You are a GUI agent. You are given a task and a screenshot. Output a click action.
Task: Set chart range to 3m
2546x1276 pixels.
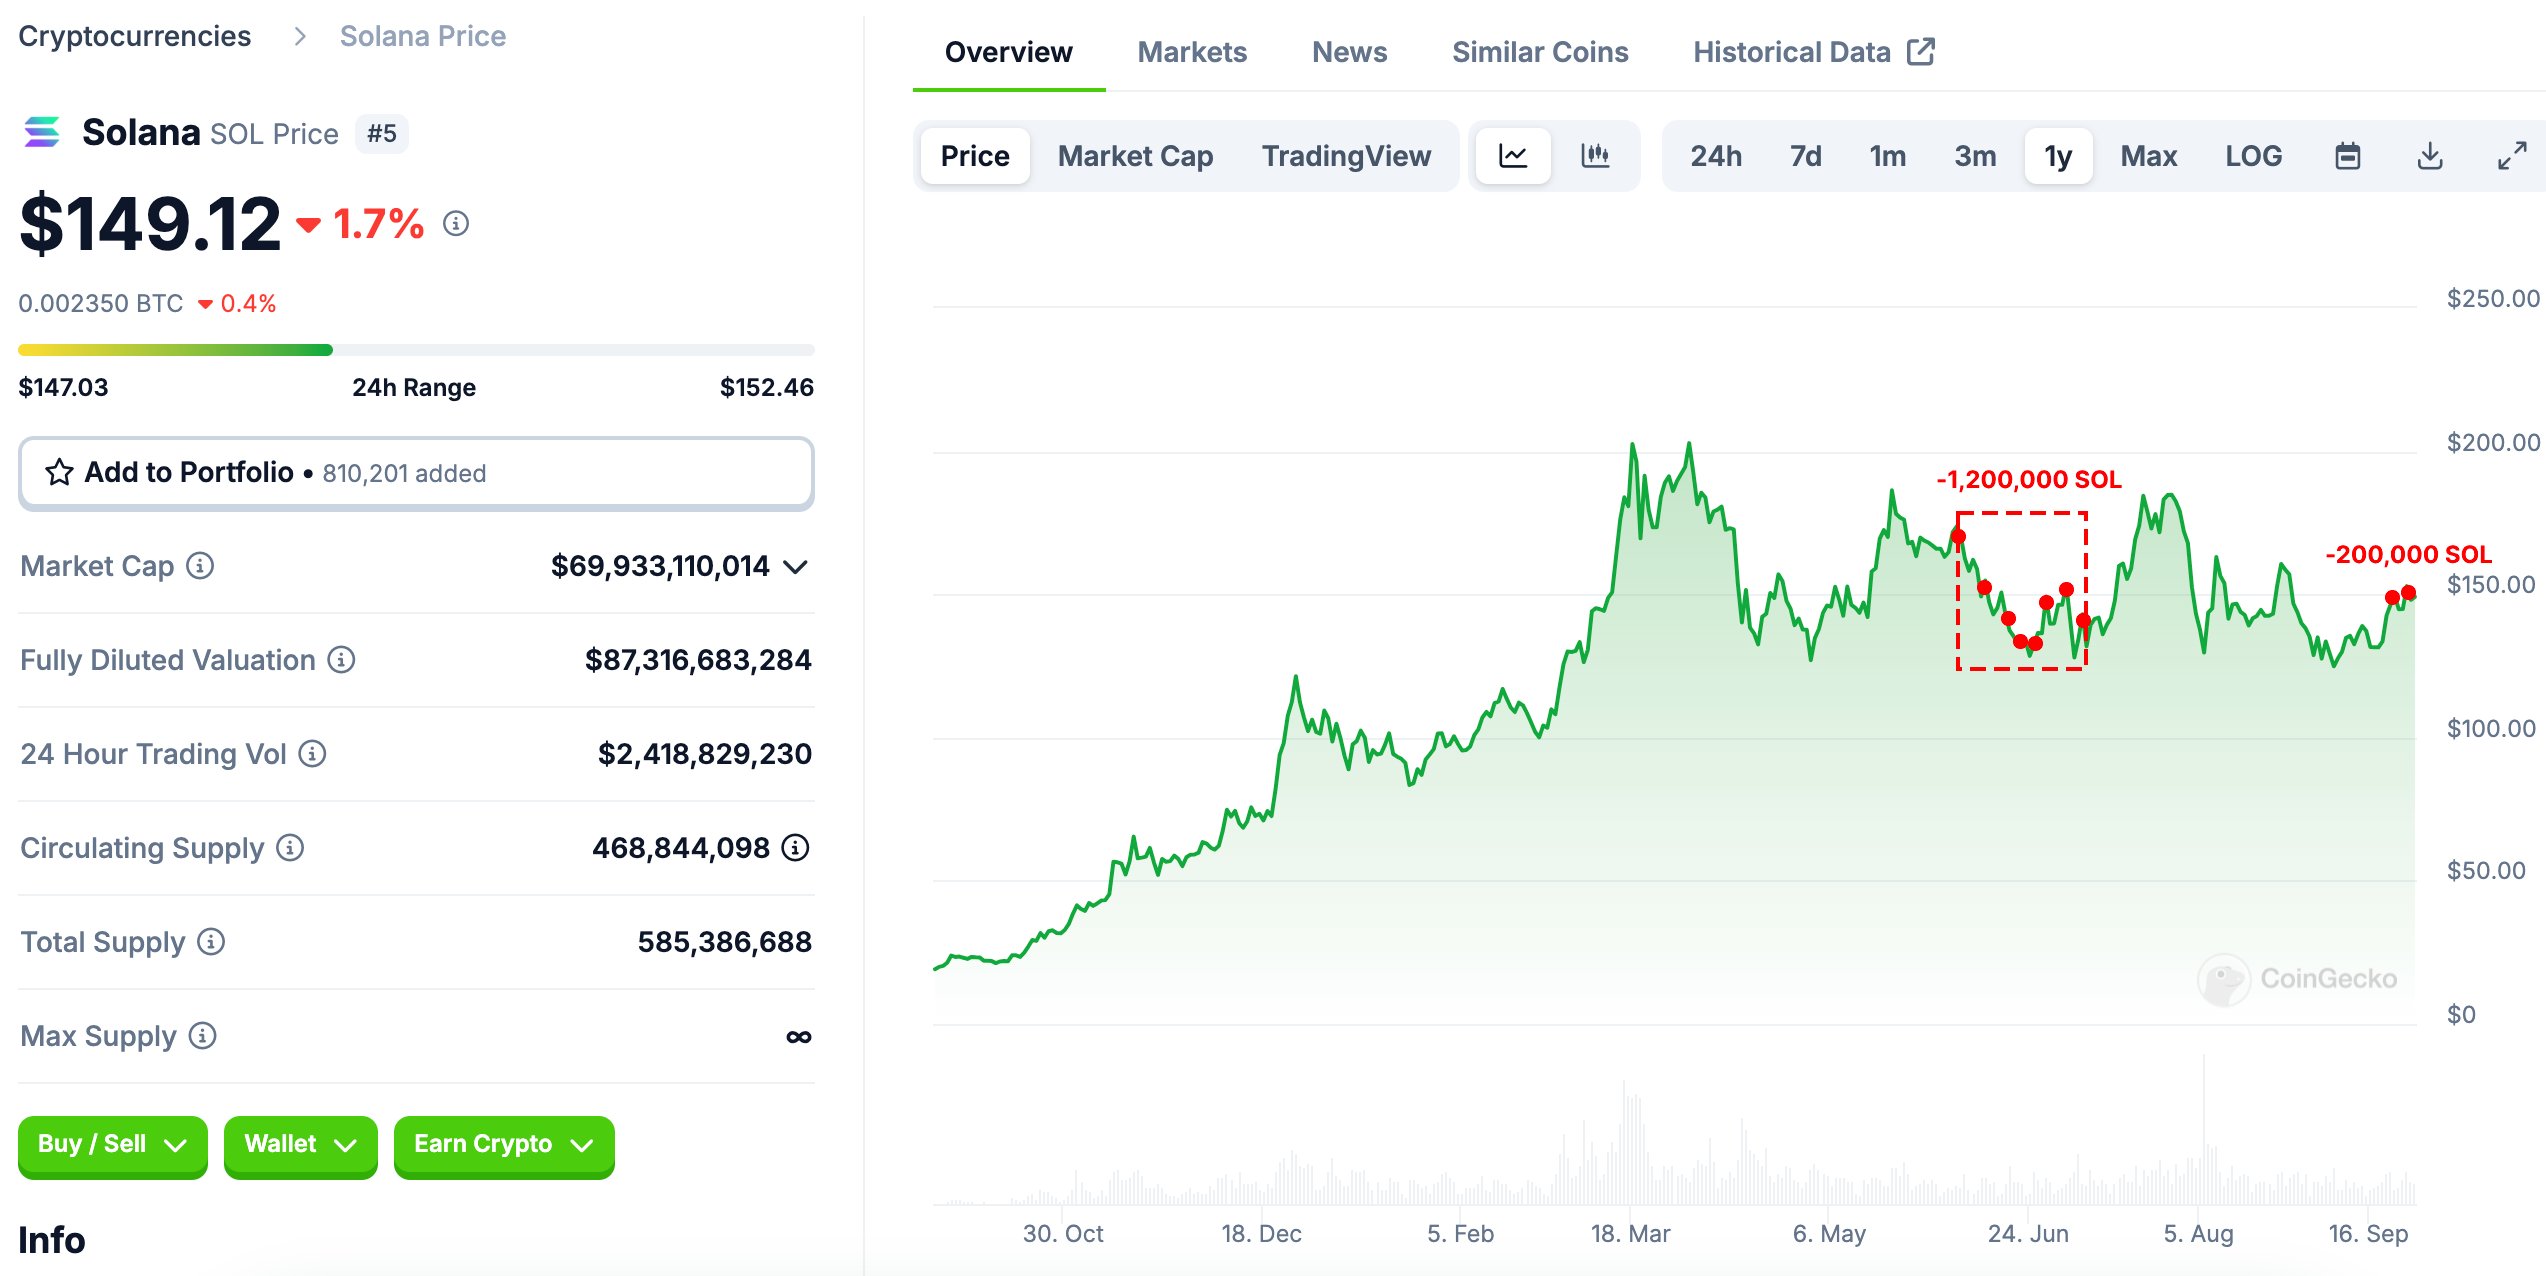pos(1975,156)
